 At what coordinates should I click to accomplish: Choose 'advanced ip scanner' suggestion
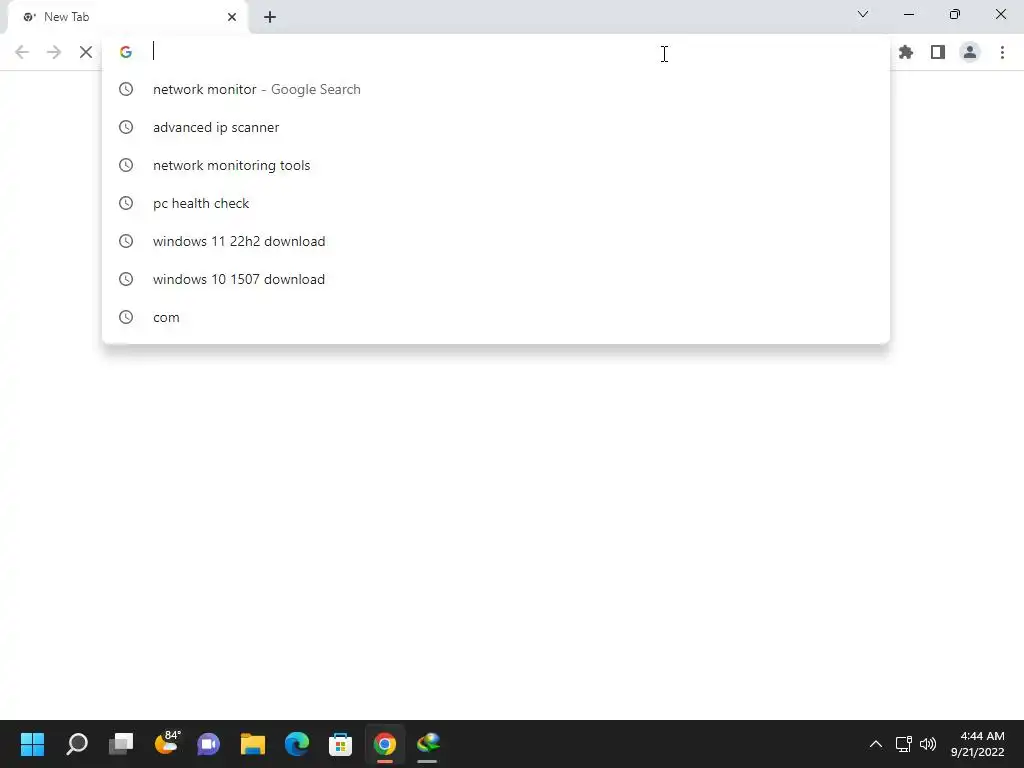[x=496, y=127]
